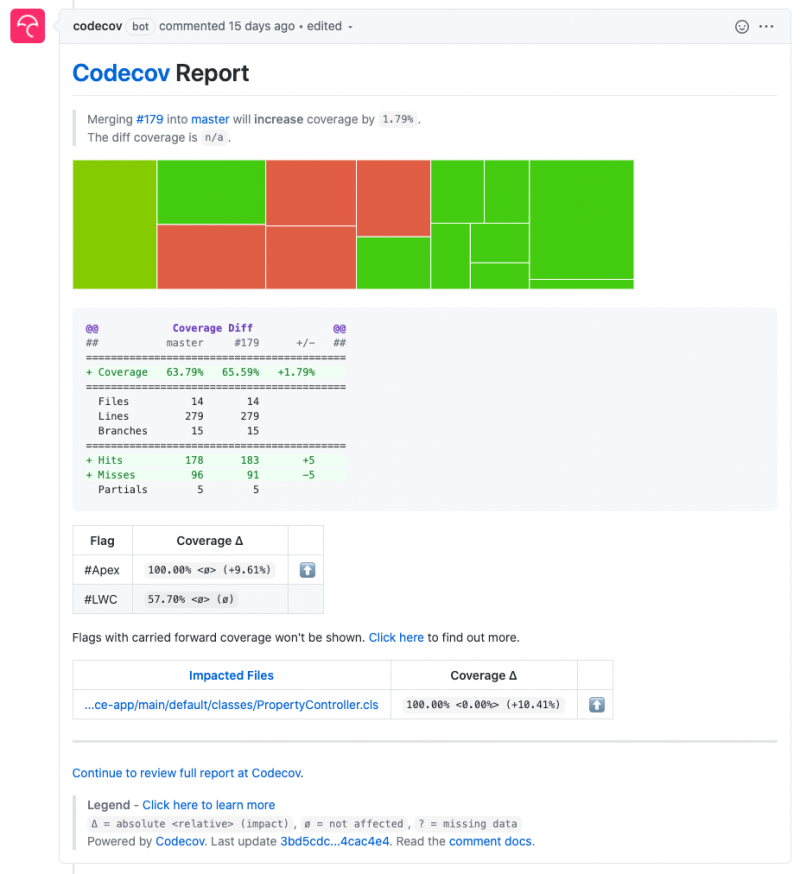Open pull request #179 link
The width and height of the screenshot is (800, 874).
(x=149, y=119)
